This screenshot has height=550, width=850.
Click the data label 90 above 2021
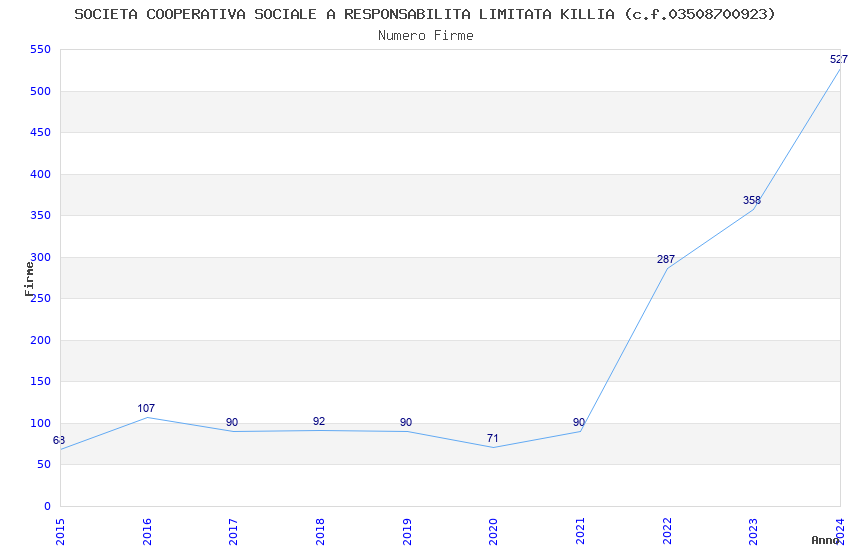[x=579, y=423]
